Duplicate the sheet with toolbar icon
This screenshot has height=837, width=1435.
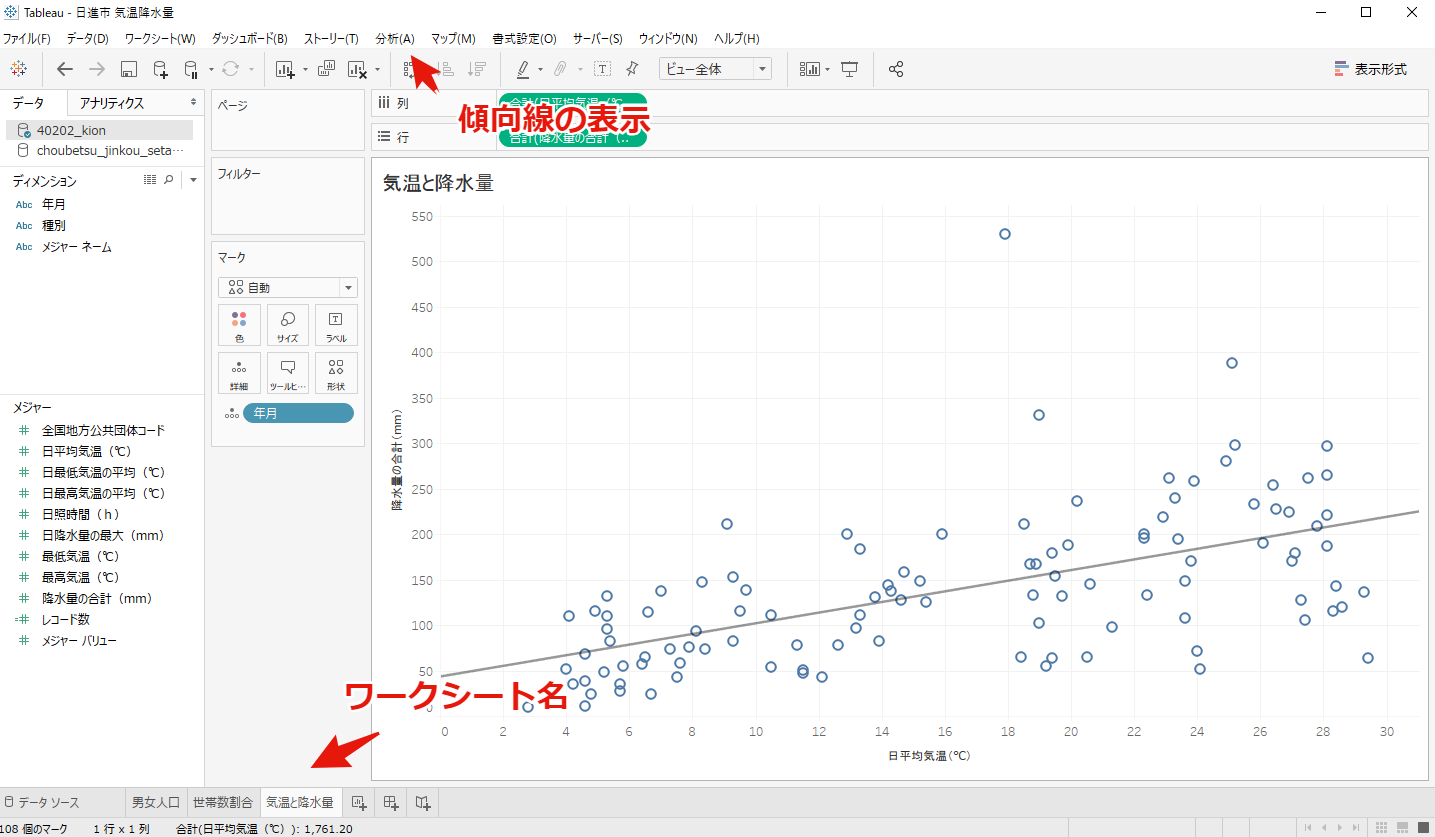click(326, 69)
